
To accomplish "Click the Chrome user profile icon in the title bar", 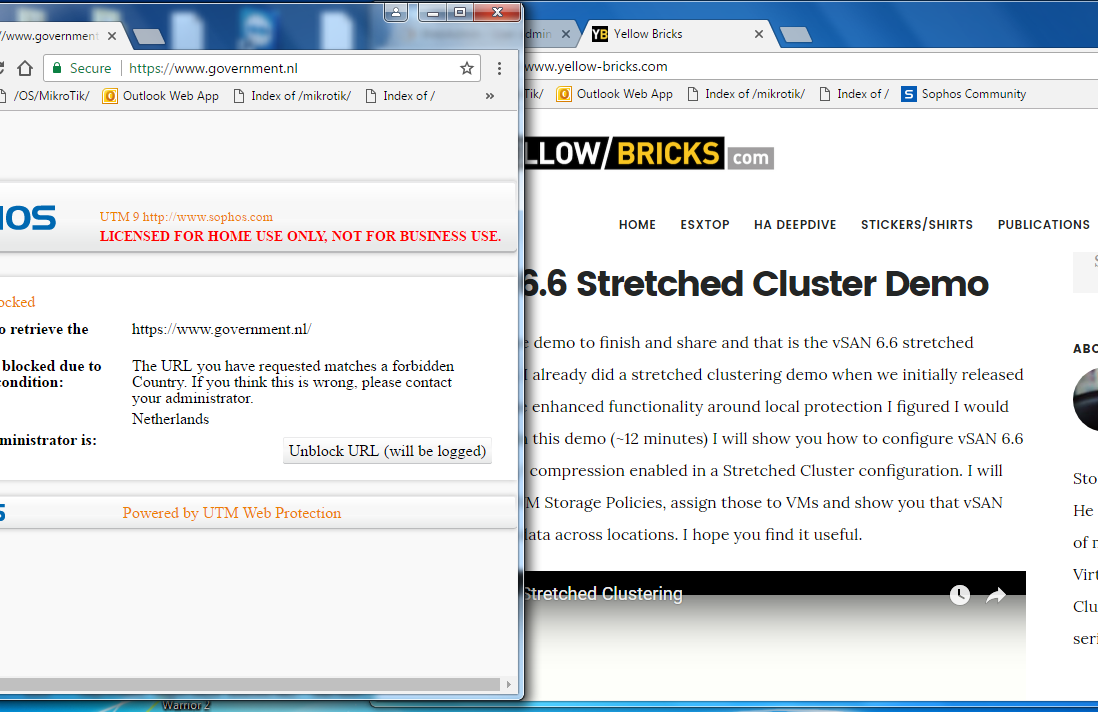I will (396, 12).
